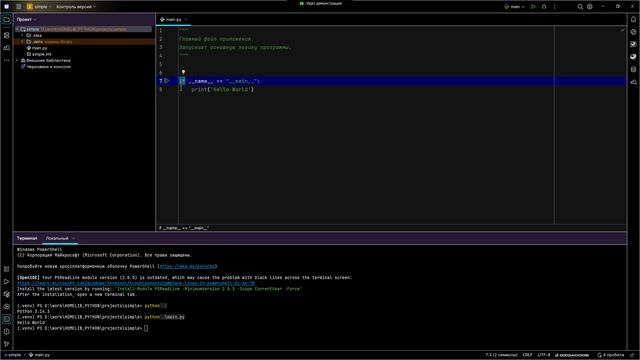This screenshot has height=360, width=640.
Task: Click the editor breadcrumb if __name__
Action: (x=184, y=228)
